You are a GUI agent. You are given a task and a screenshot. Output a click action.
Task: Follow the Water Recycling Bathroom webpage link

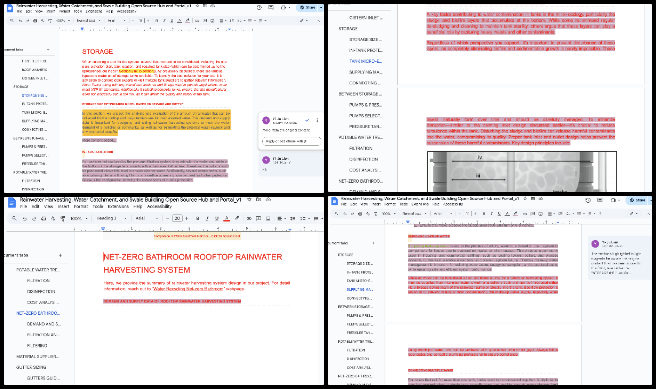coord(189,289)
